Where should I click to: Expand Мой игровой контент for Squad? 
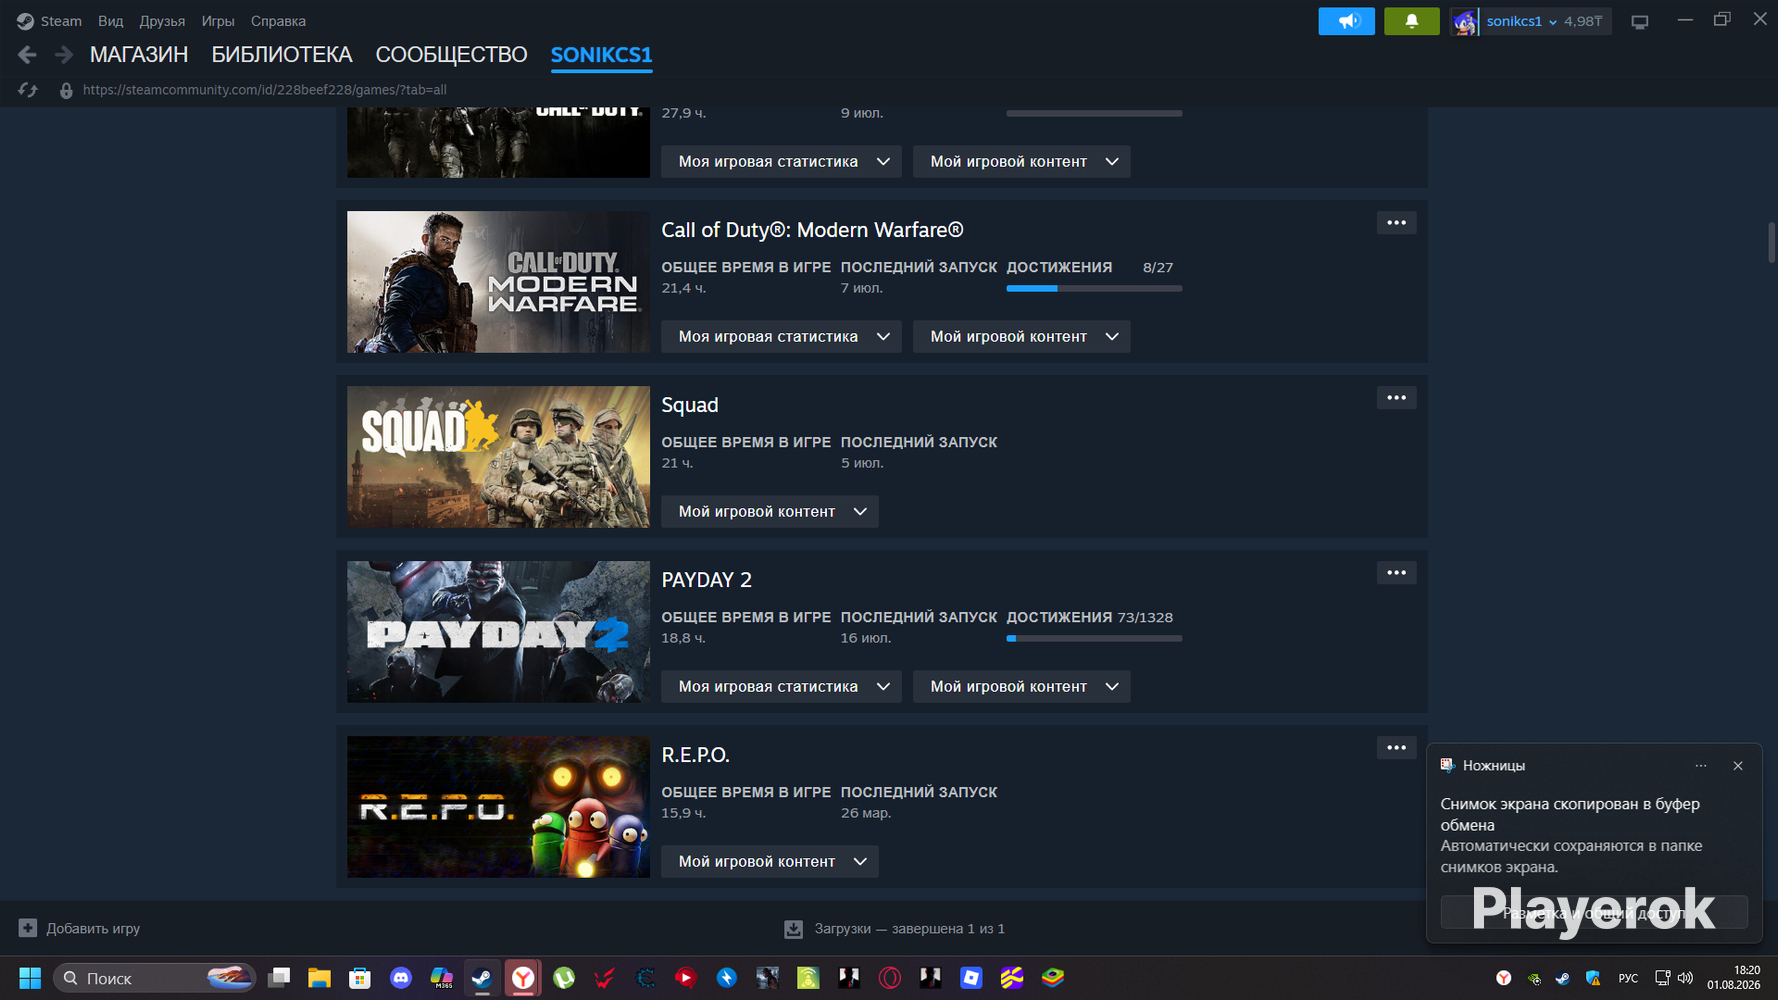(x=770, y=512)
